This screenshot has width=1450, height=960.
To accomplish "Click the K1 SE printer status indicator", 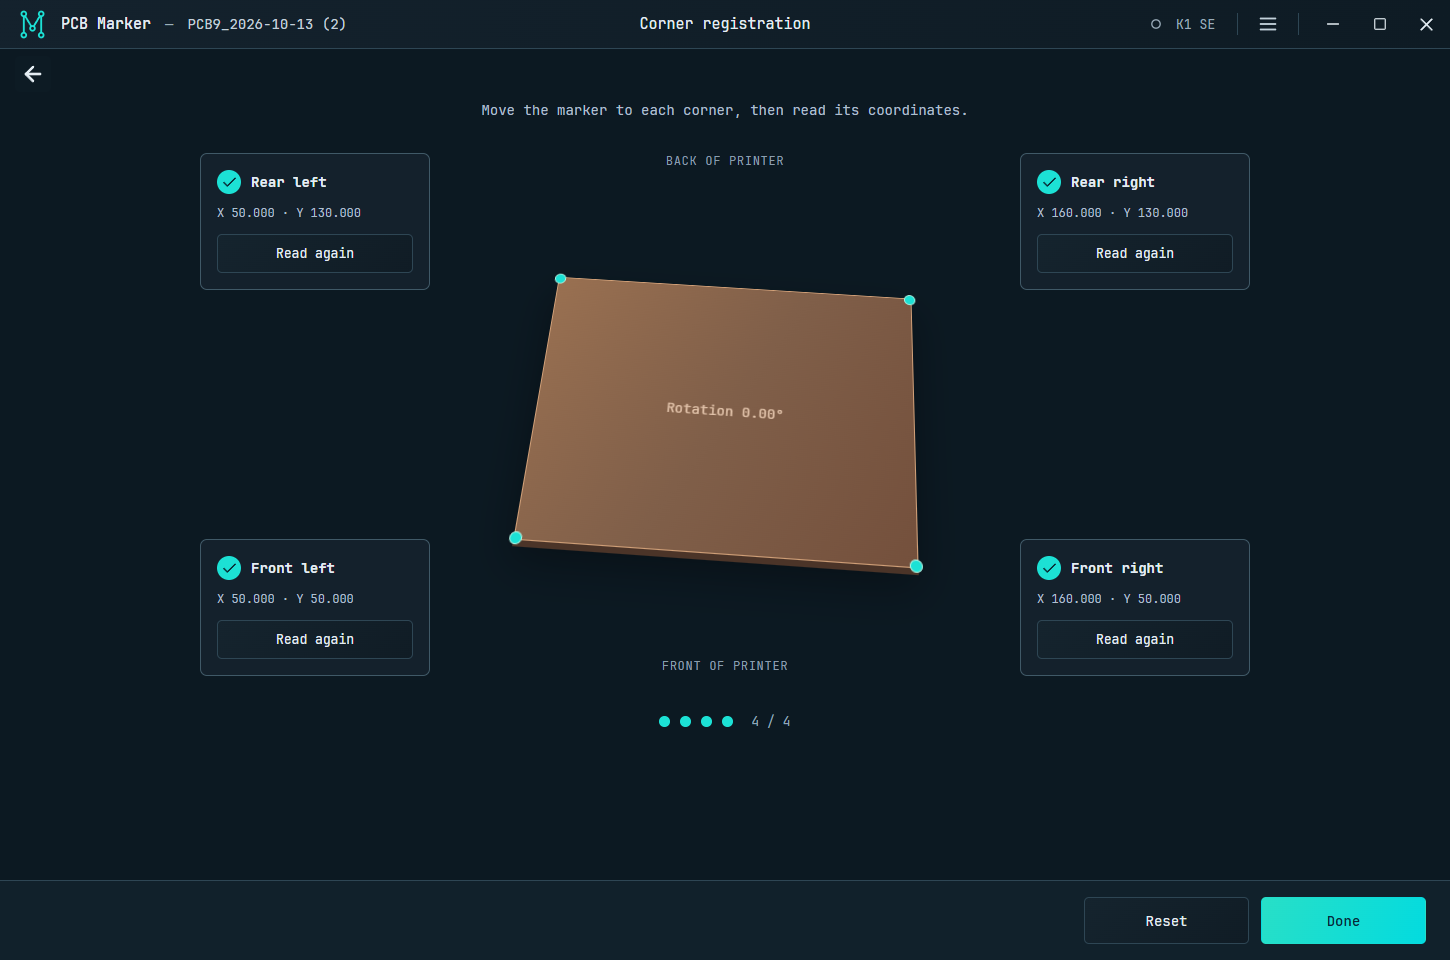I will click(x=1183, y=24).
